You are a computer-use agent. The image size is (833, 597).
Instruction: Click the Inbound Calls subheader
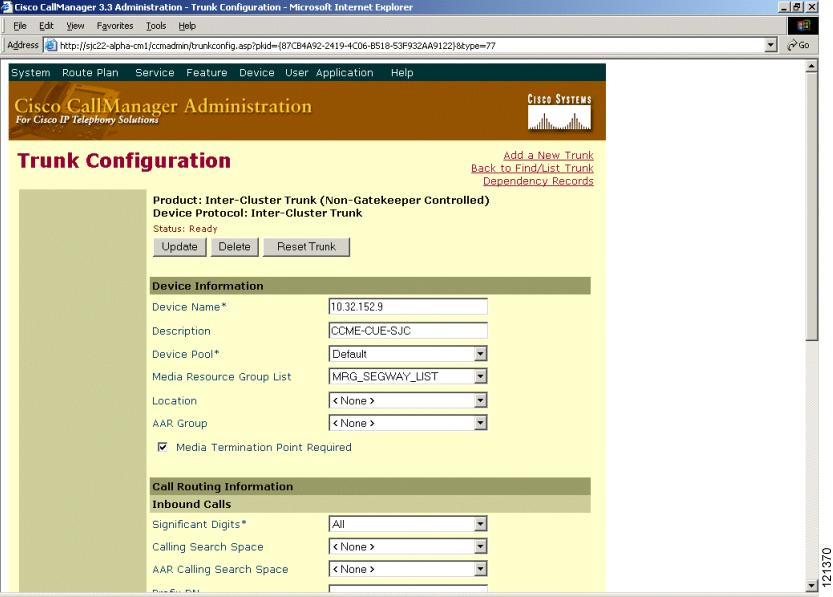(x=370, y=504)
